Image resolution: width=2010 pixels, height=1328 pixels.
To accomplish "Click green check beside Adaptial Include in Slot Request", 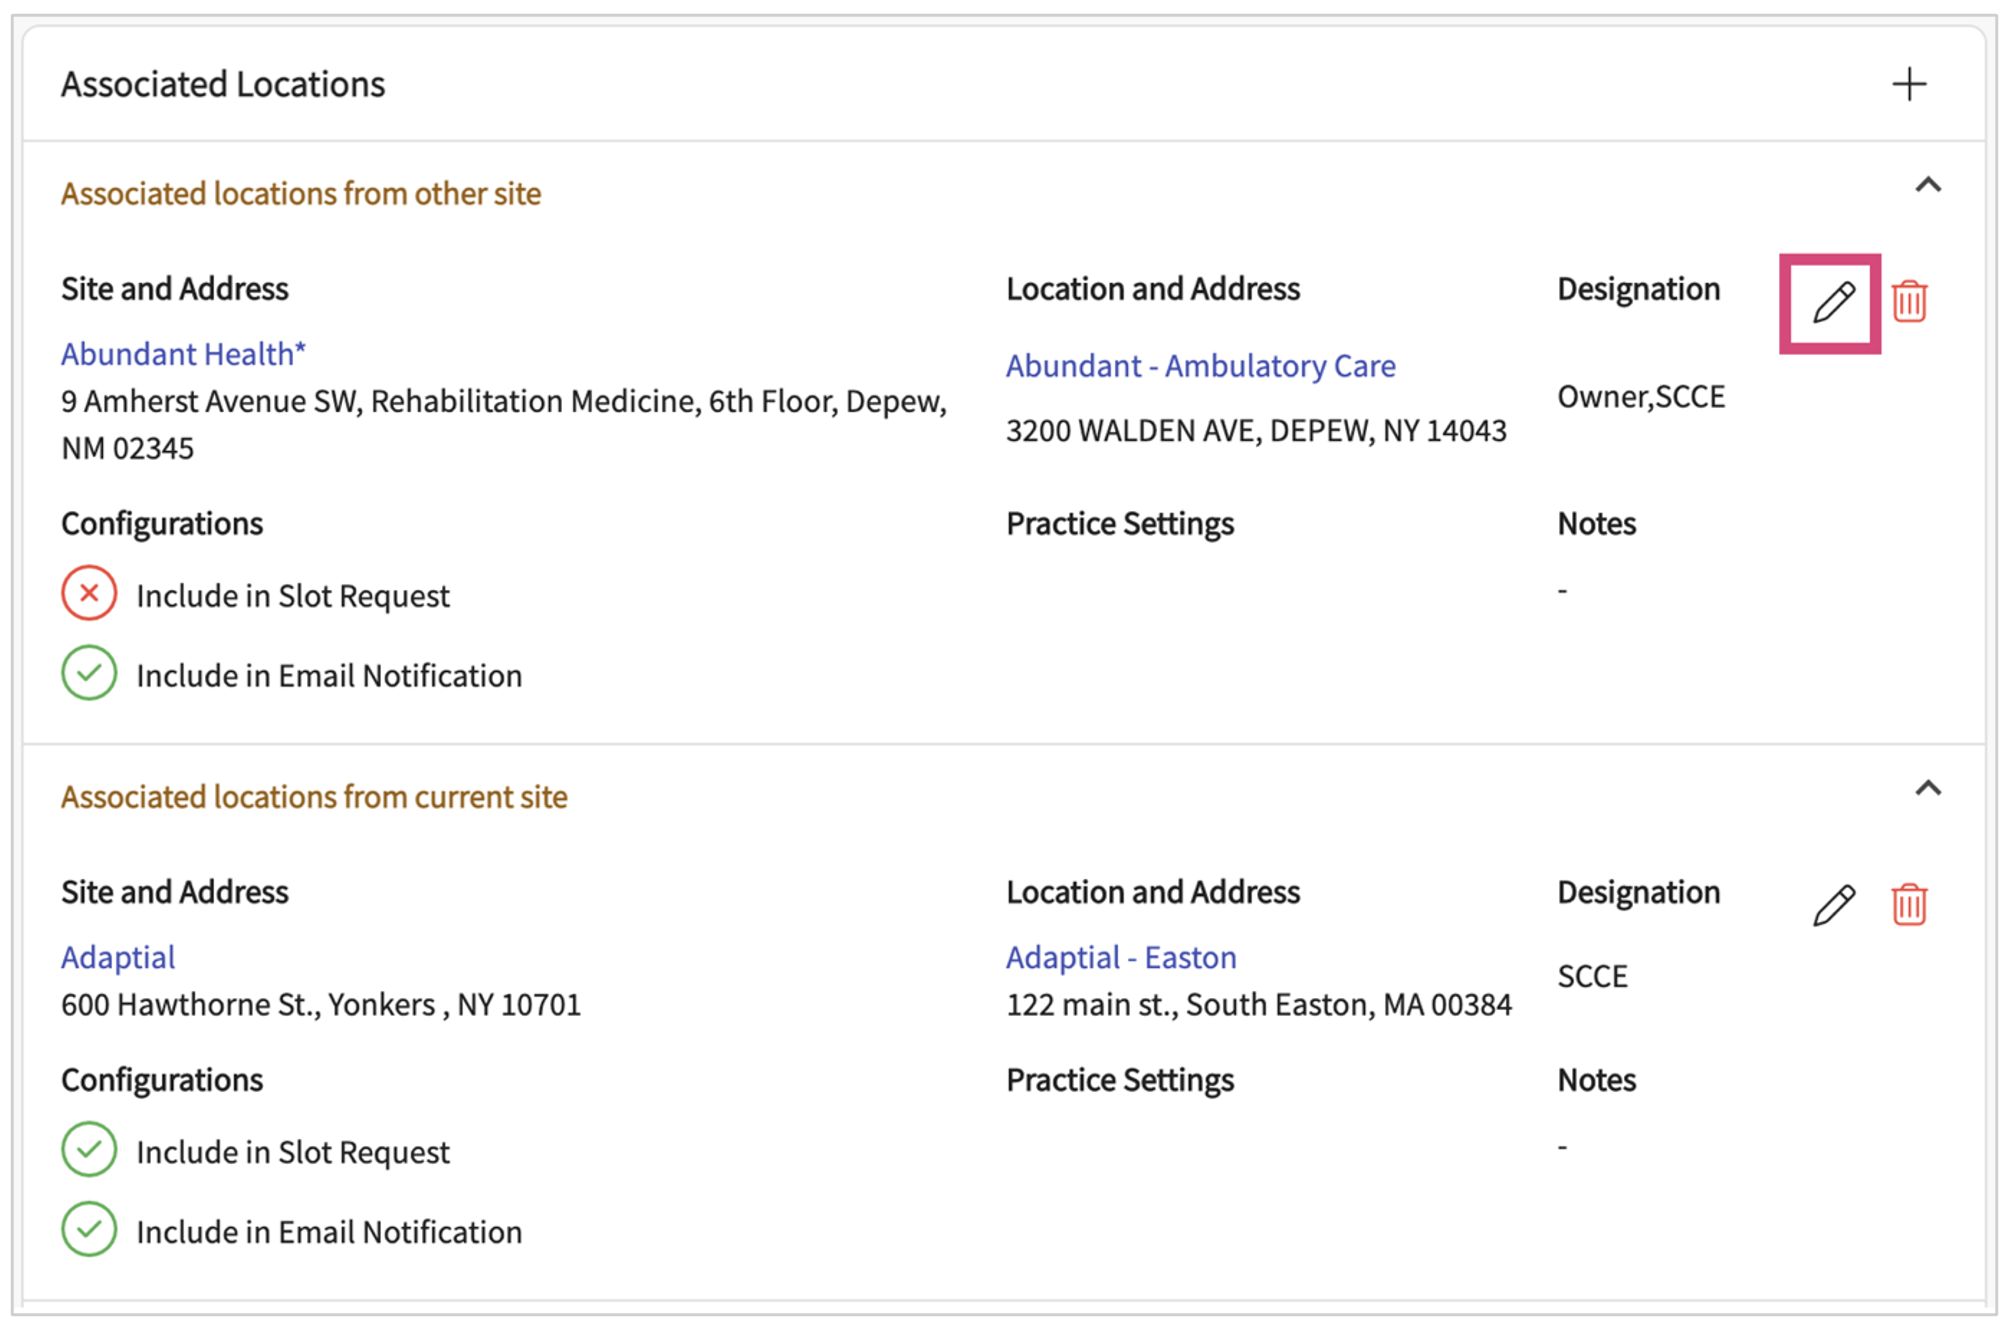I will coord(89,1150).
